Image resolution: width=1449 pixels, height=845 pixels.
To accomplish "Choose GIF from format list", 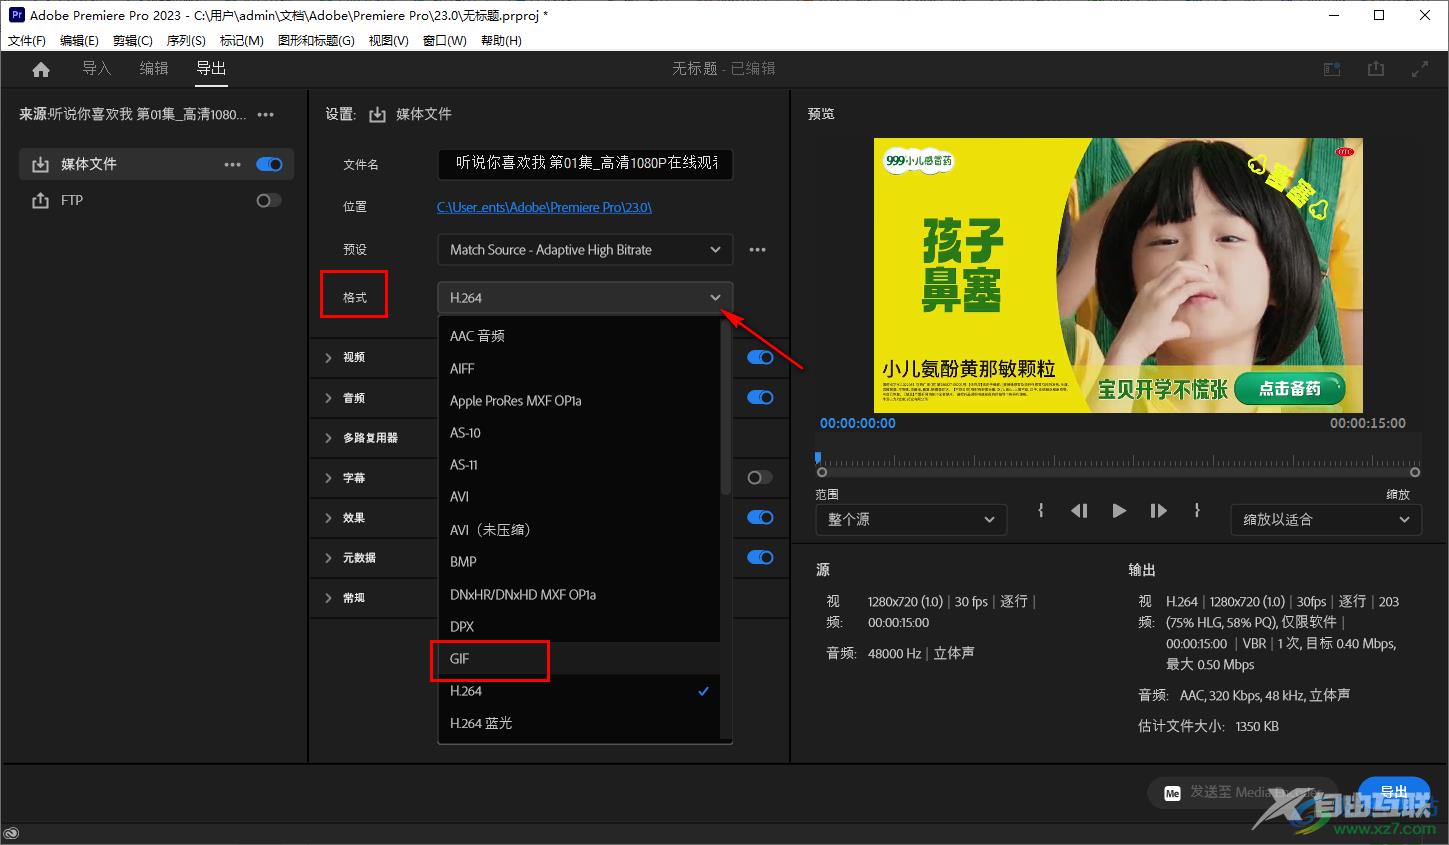I will point(579,659).
